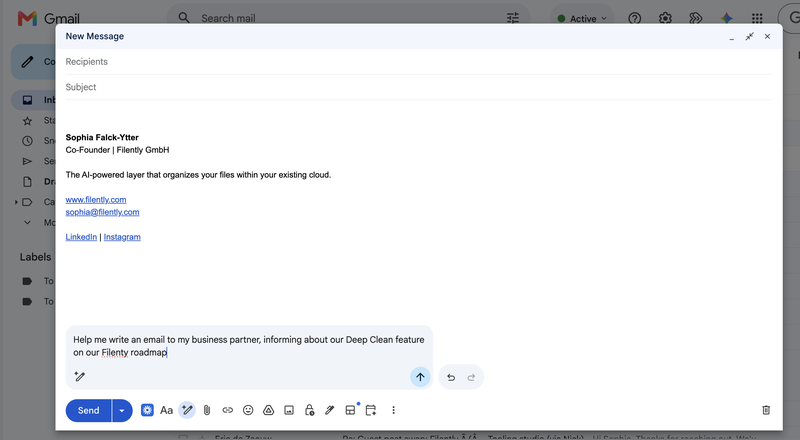This screenshot has height=440, width=800.
Task: Undo the last prompt edit
Action: pyautogui.click(x=451, y=377)
